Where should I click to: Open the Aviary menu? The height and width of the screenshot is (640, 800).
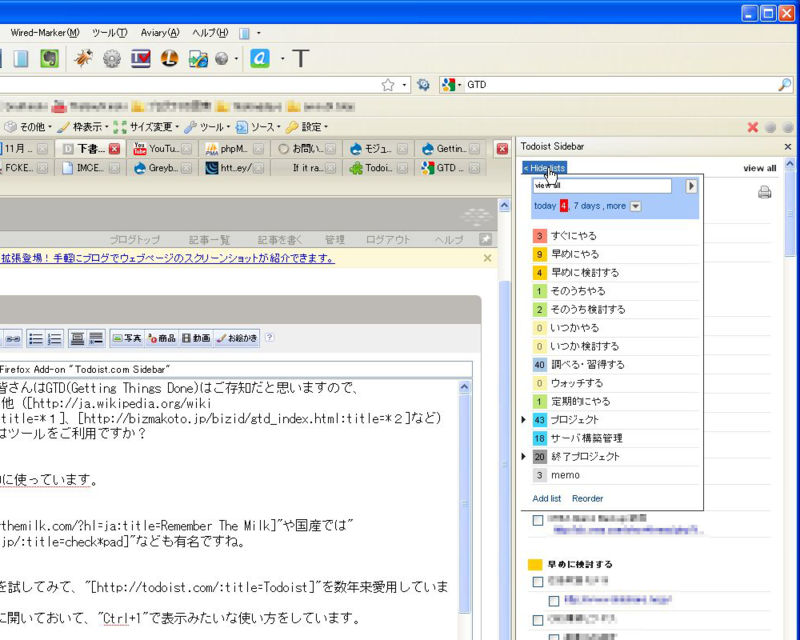160,33
